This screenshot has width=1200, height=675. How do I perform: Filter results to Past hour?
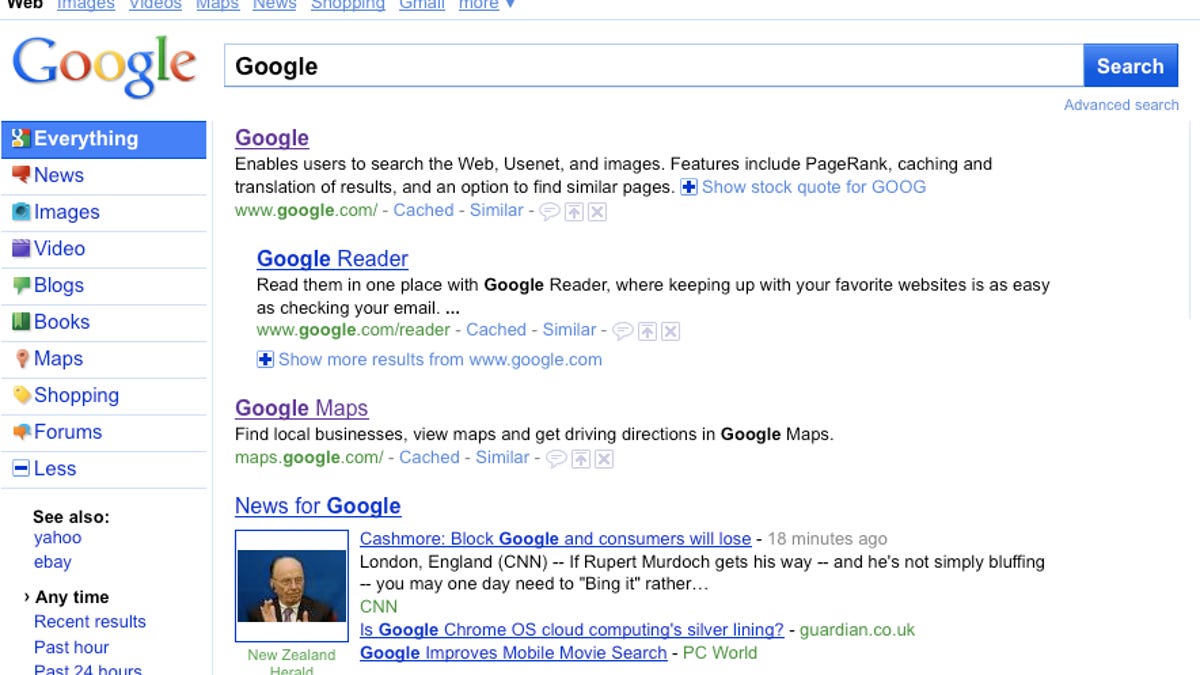[x=71, y=647]
